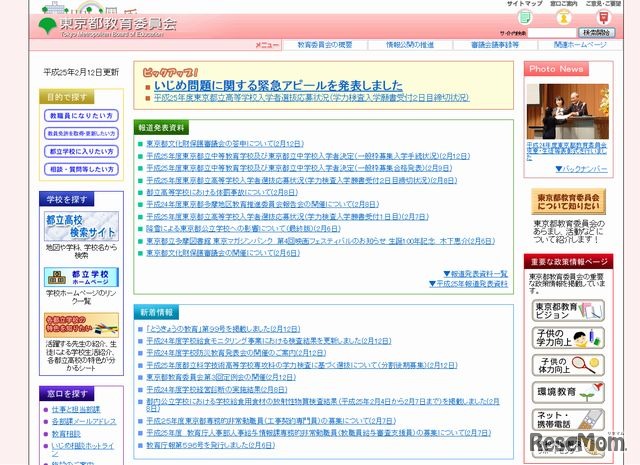Open いじめ問題に関する緊急アピール pickup link
640x465 pixels.
tap(278, 86)
